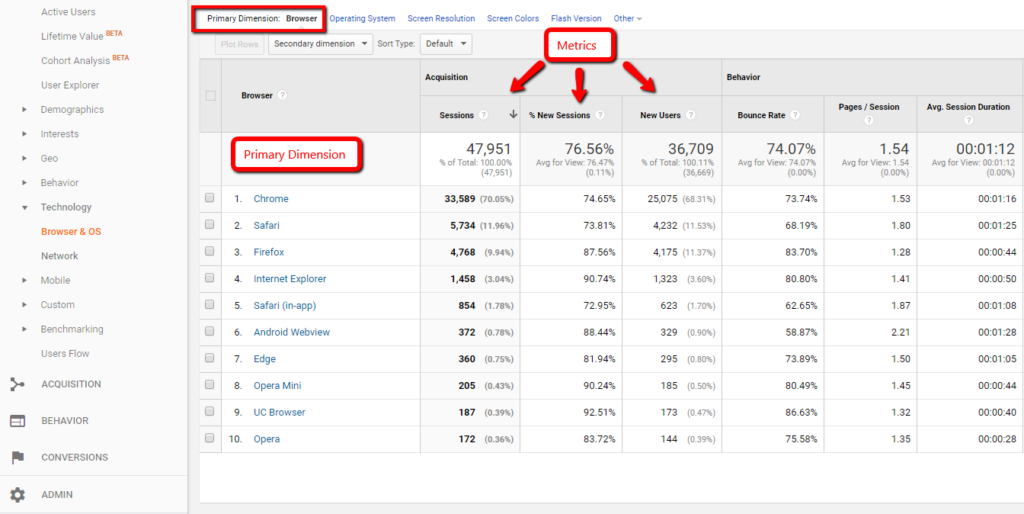Select Screen Resolution dimension tab

pyautogui.click(x=441, y=19)
